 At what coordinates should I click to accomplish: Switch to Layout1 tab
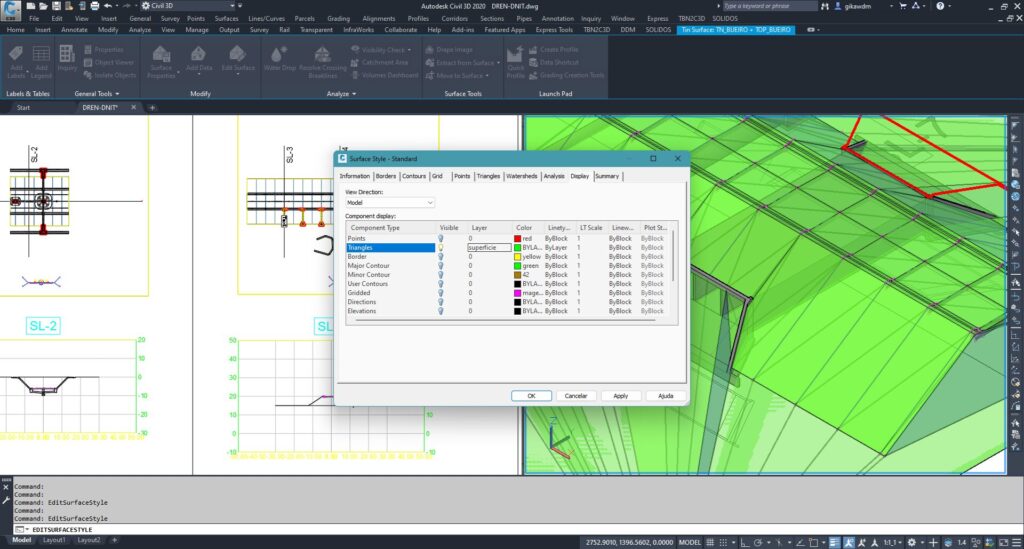click(54, 540)
